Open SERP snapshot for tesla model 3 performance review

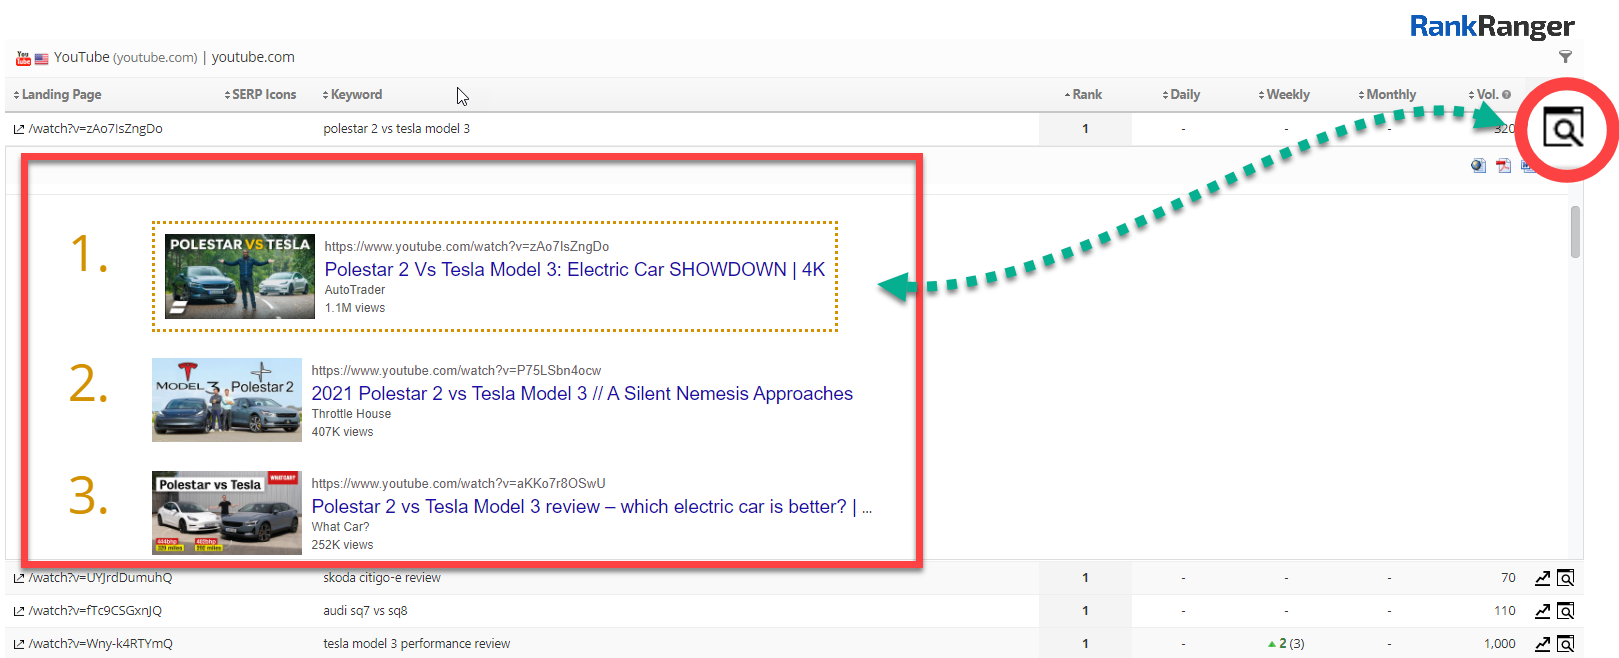point(1566,644)
